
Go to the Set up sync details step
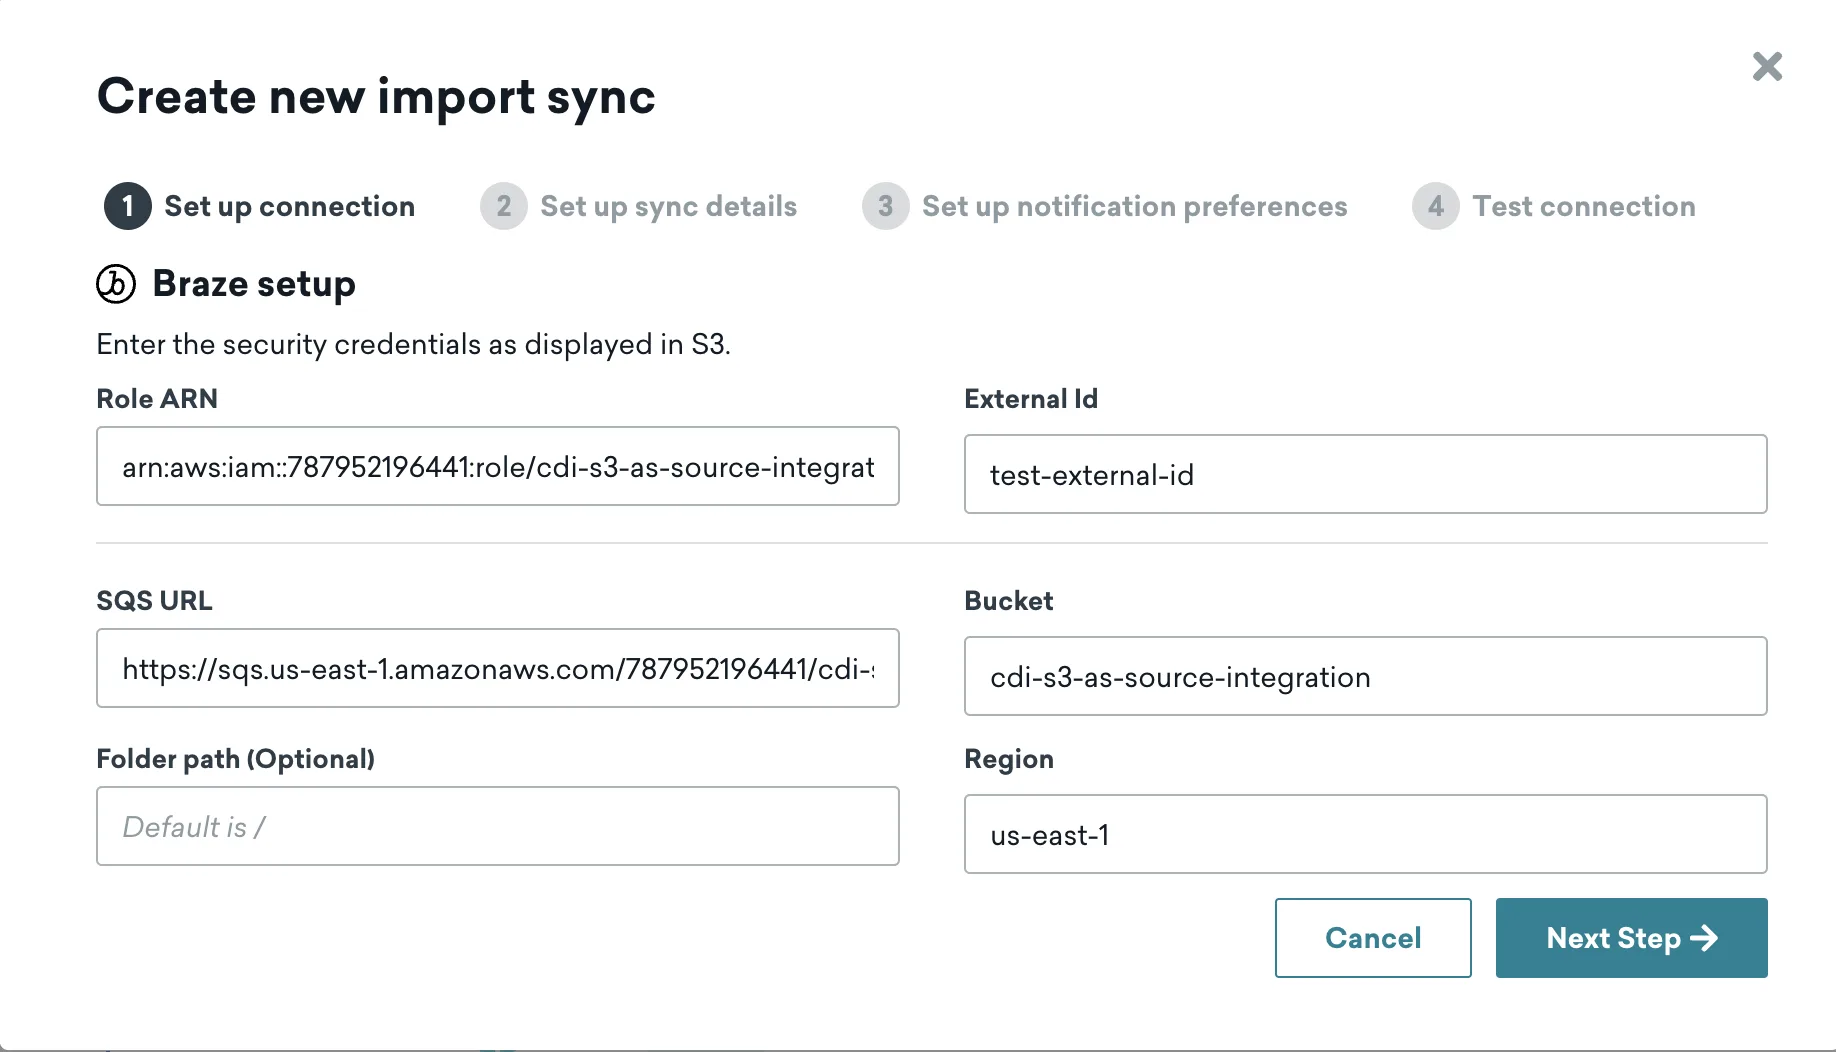click(668, 206)
